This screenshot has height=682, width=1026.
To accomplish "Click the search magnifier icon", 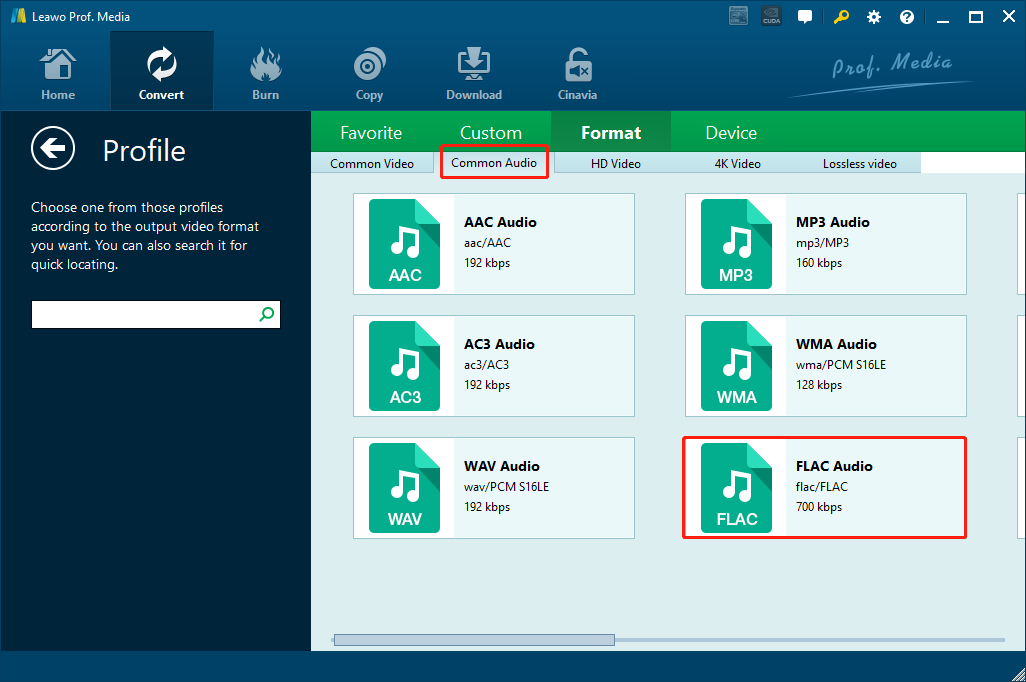I will click(267, 314).
